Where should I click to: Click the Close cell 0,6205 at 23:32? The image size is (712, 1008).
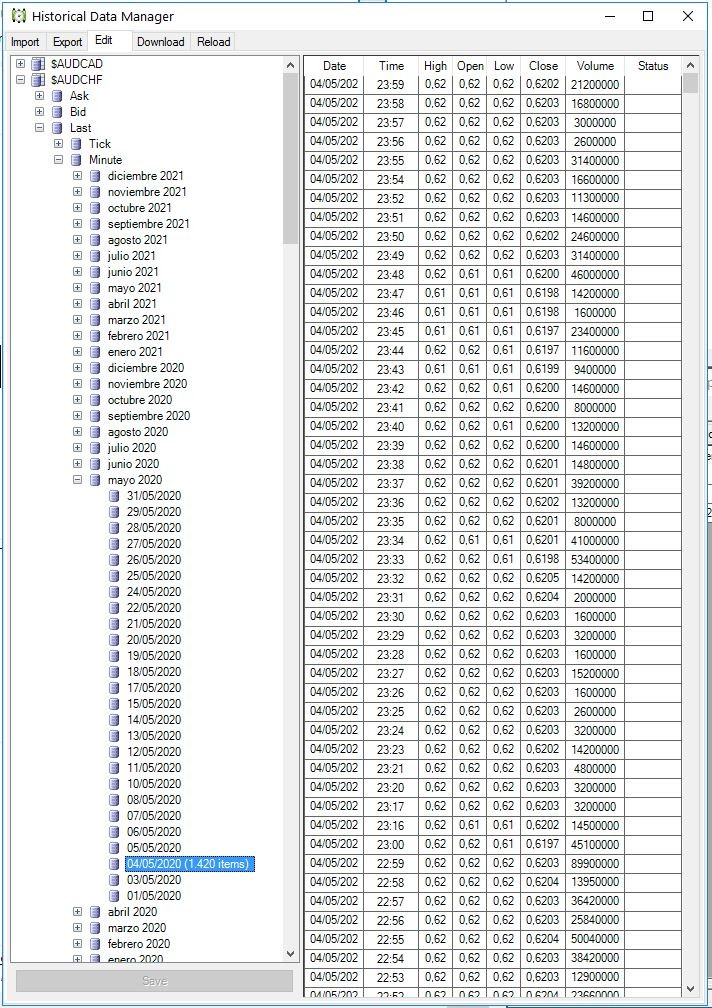tap(543, 578)
